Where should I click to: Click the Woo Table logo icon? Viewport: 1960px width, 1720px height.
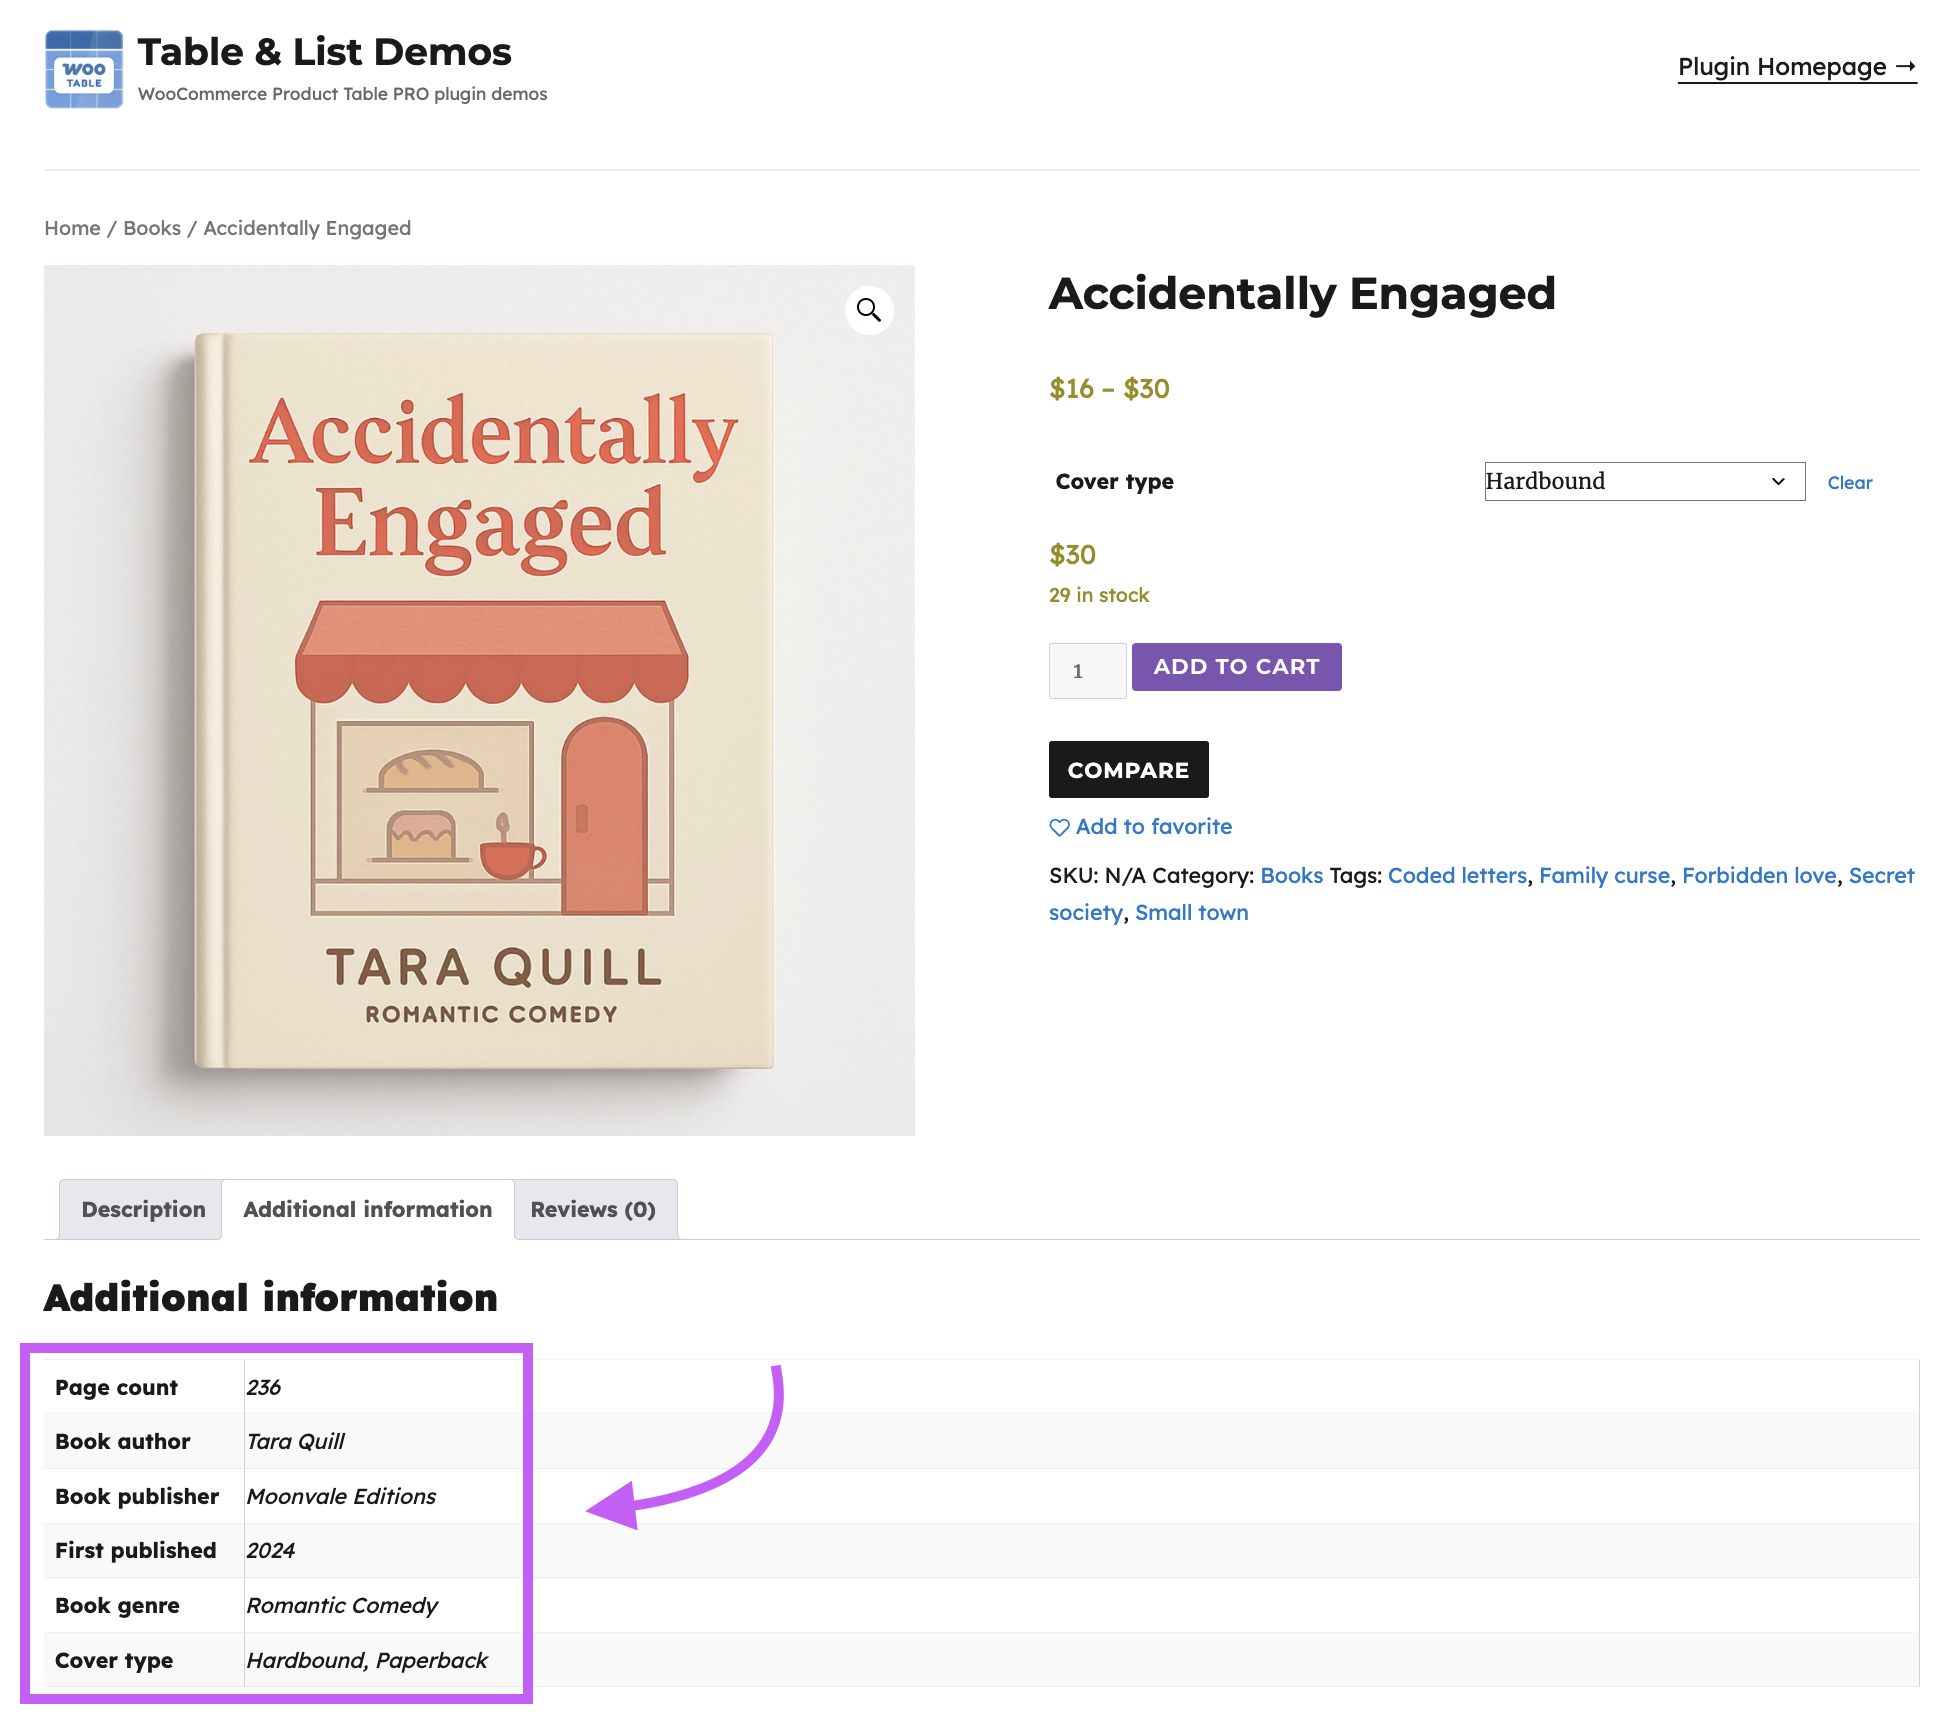pyautogui.click(x=84, y=69)
